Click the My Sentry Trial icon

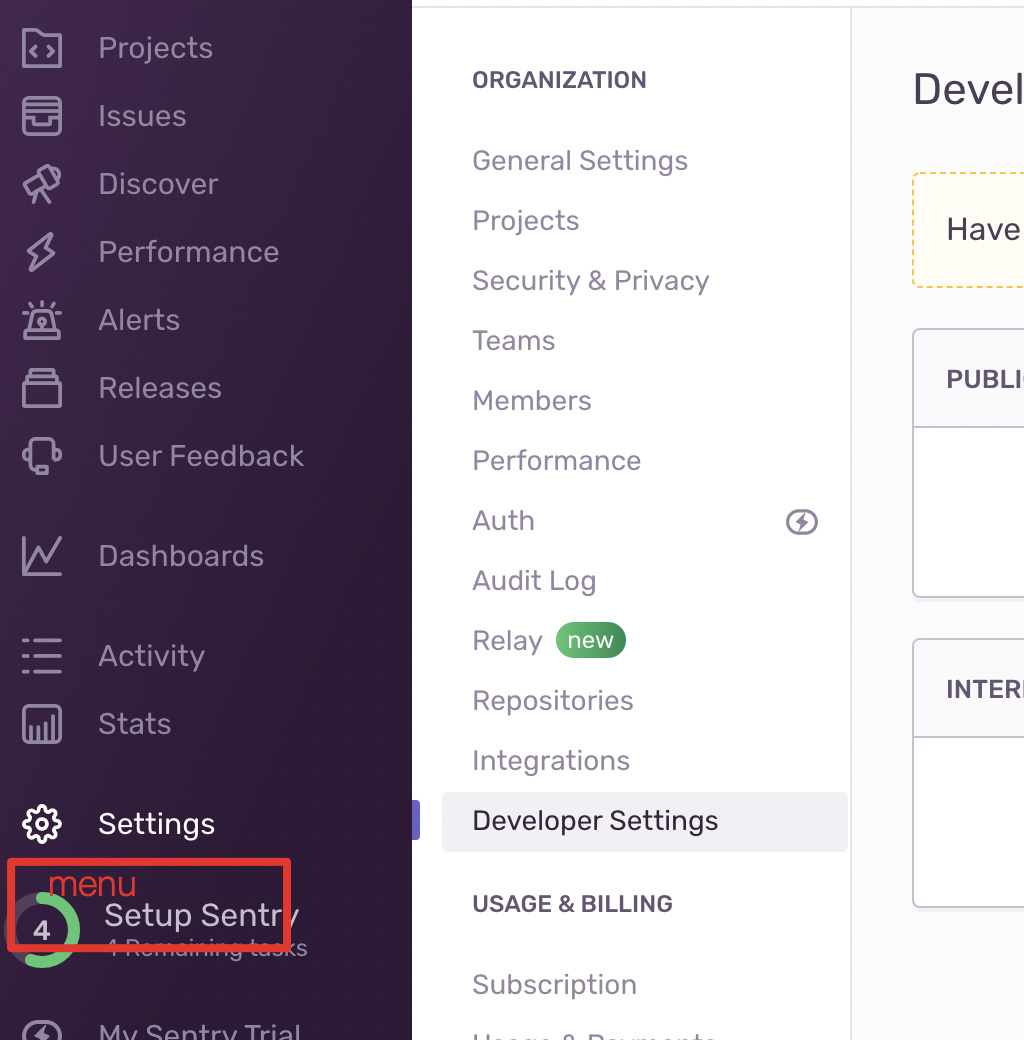coord(42,1030)
